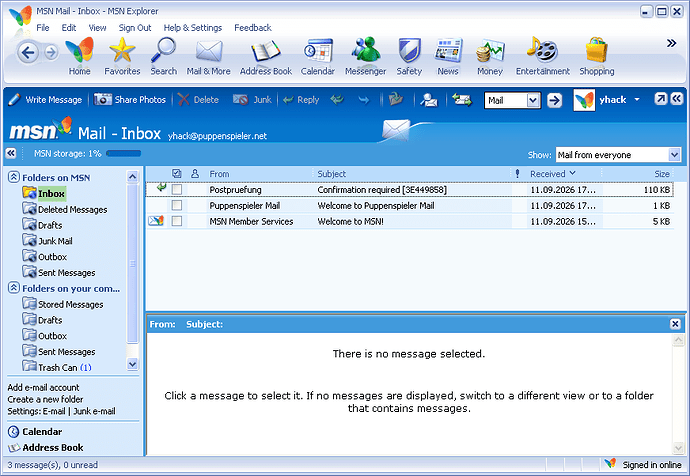690x476 pixels.
Task: Click Share Photos button
Action: 130,100
